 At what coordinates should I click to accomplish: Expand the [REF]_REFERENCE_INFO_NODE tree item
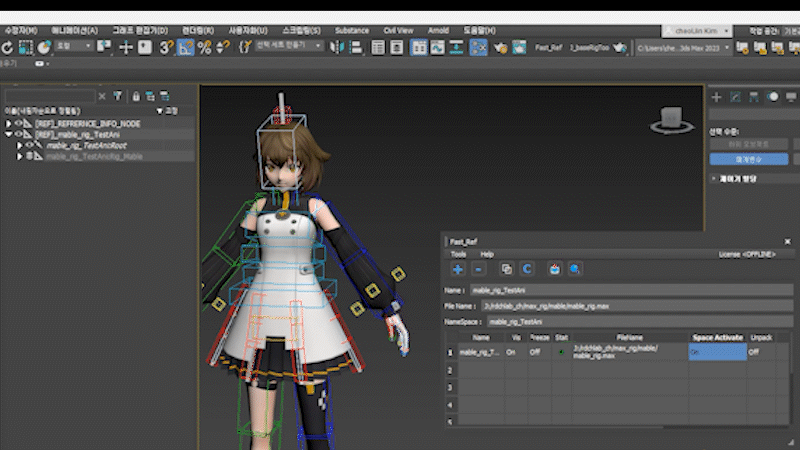(x=8, y=123)
